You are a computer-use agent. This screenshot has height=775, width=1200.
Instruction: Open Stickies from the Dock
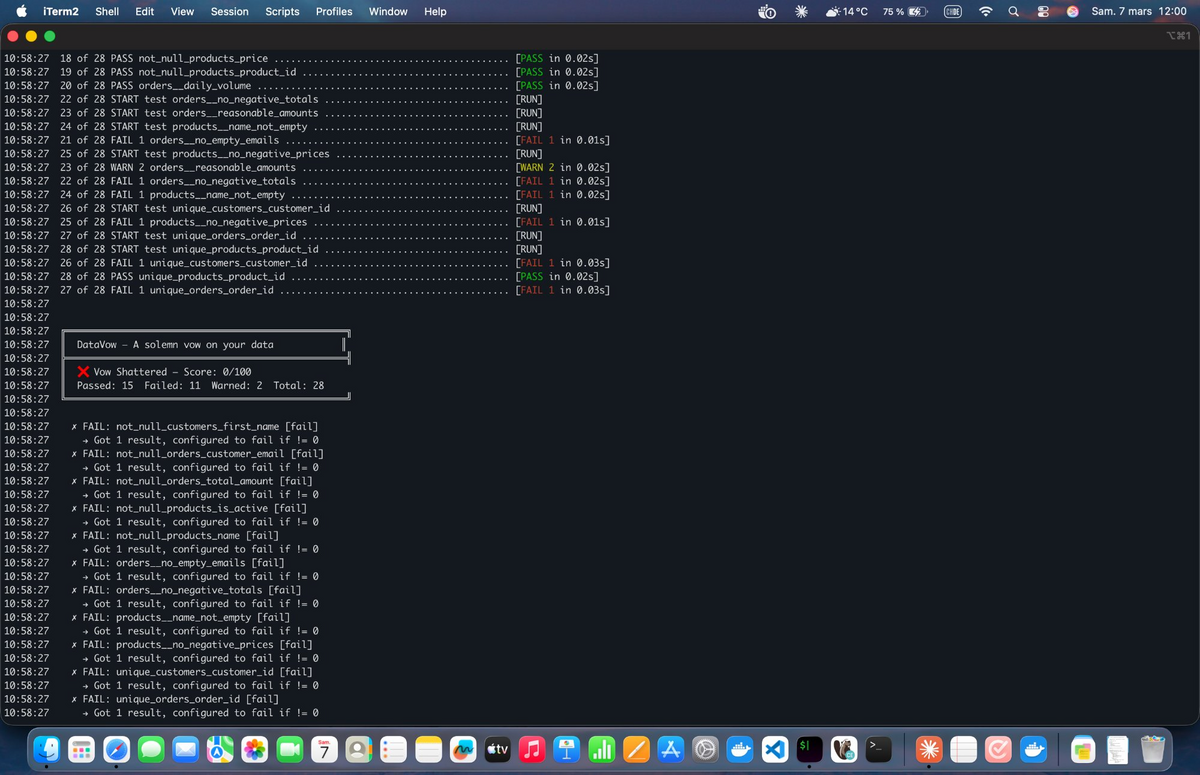(x=1083, y=748)
